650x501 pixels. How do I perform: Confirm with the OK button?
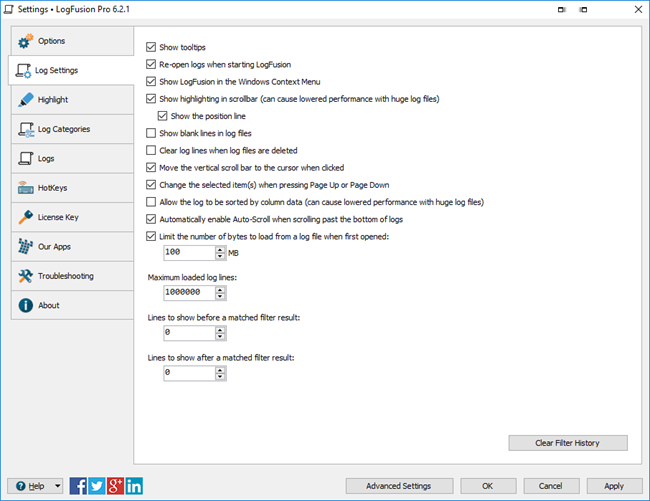pyautogui.click(x=488, y=486)
